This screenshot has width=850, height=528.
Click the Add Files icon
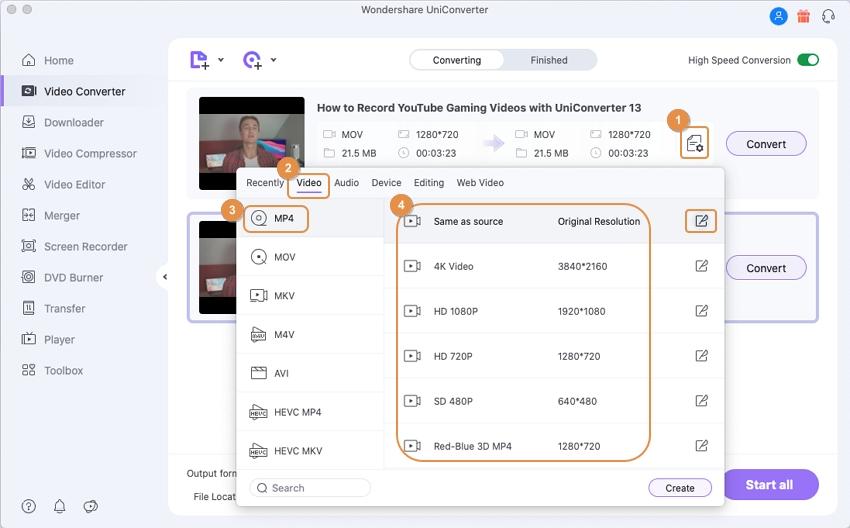199,60
